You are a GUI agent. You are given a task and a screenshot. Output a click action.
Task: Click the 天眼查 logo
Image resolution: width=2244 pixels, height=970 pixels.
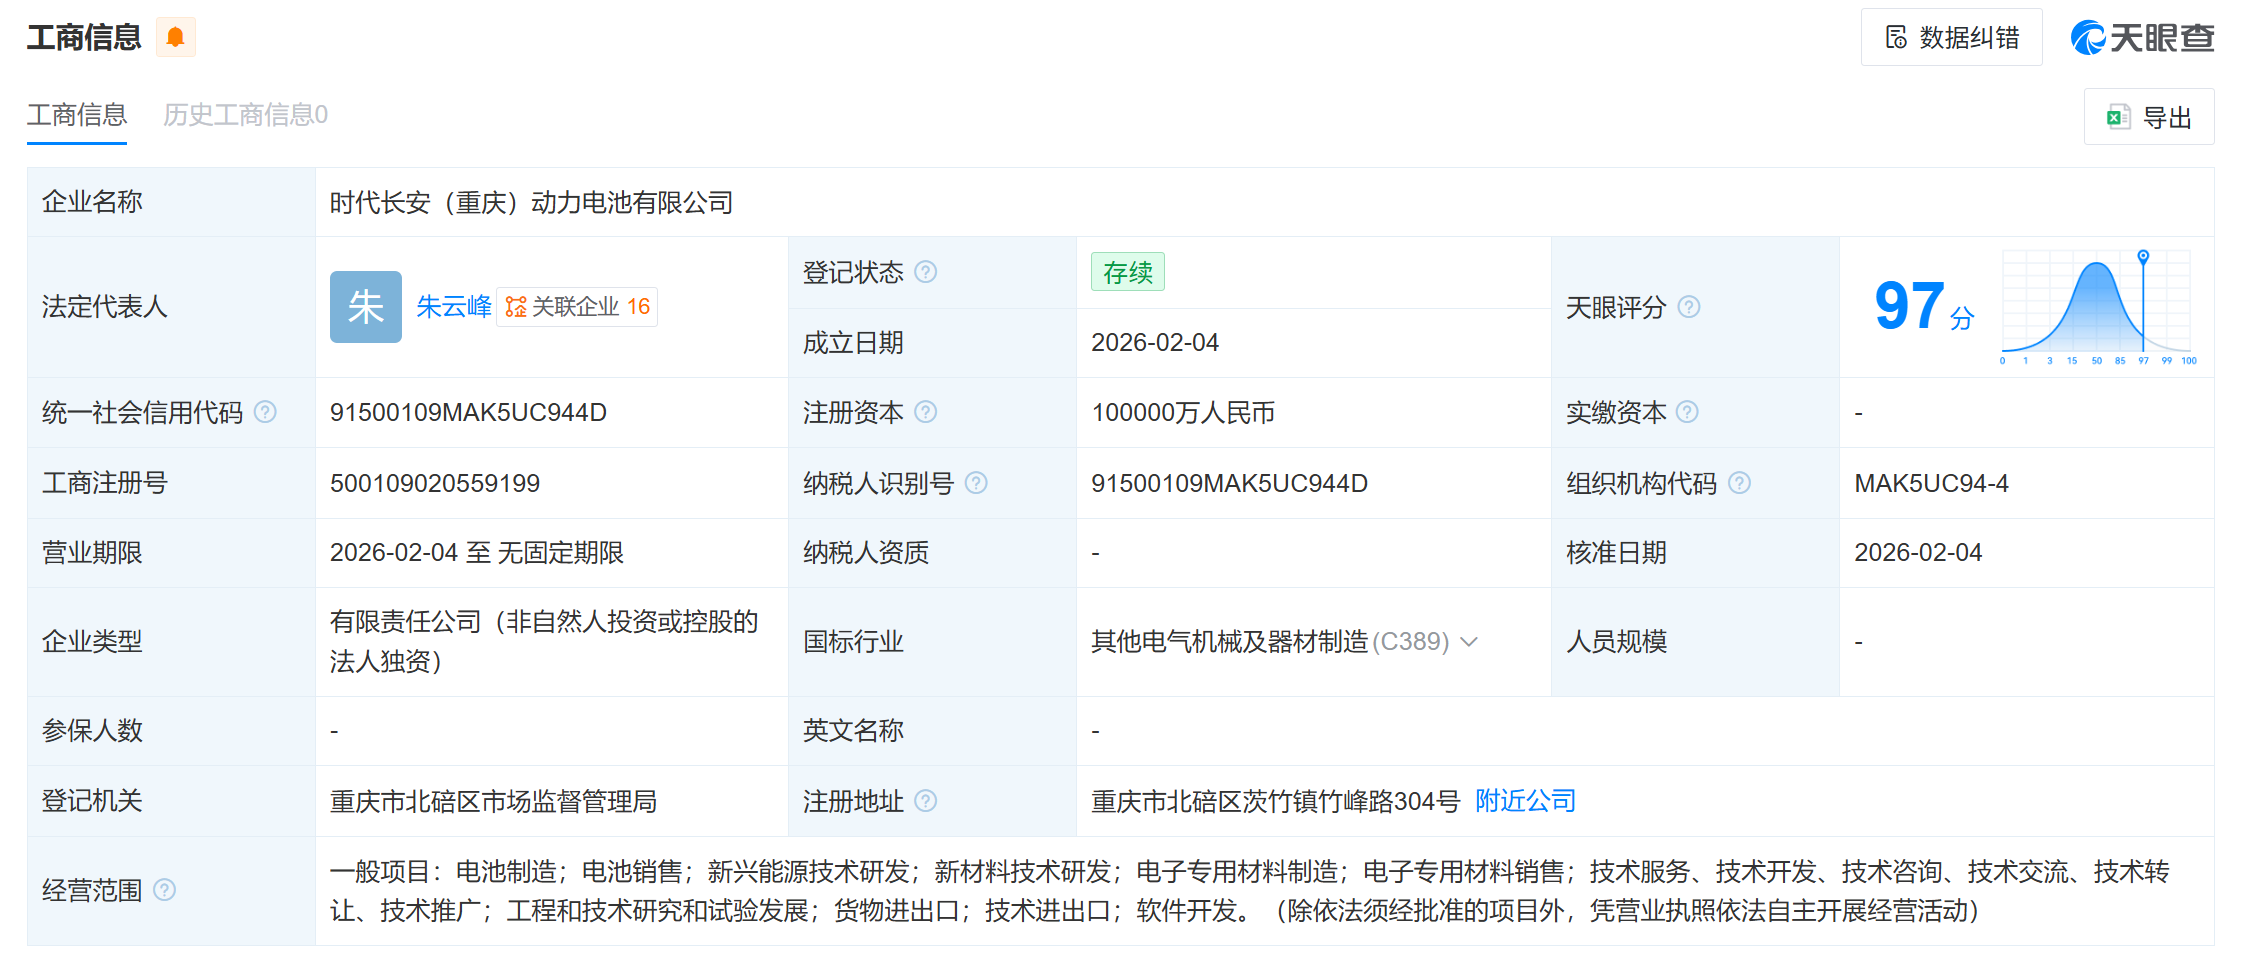(2142, 38)
